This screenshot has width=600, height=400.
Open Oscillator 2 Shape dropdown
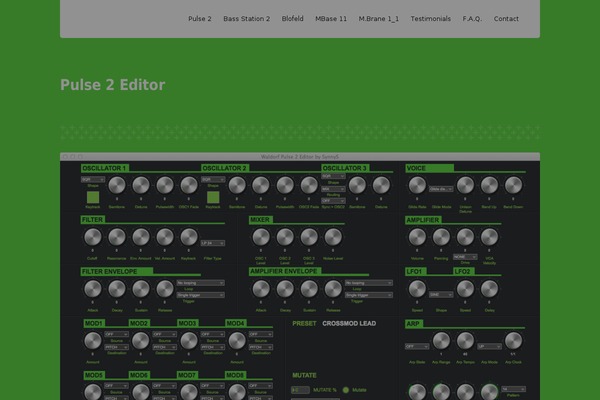click(213, 180)
